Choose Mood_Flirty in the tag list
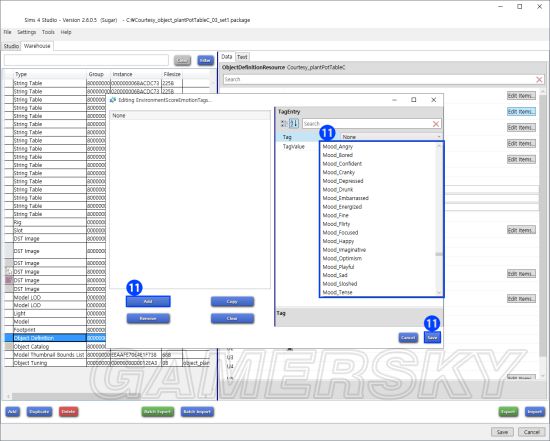 point(336,224)
